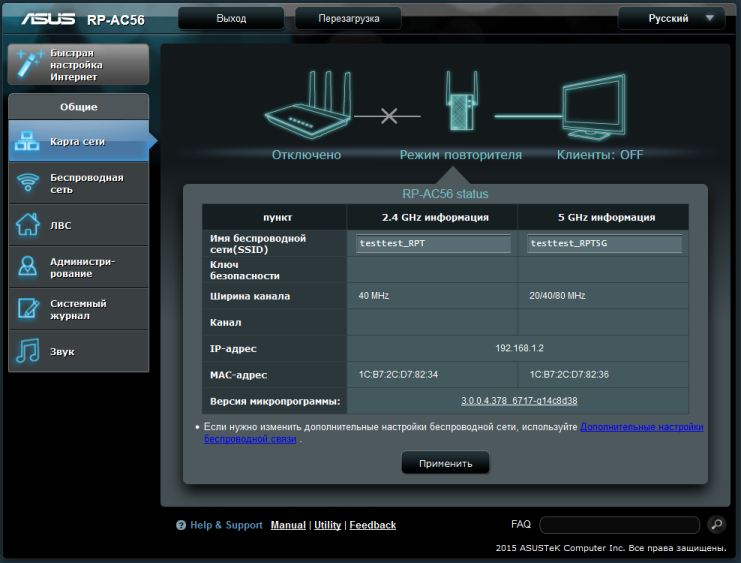This screenshot has width=741, height=563.
Task: Click the FAQ search input field
Action: (620, 525)
